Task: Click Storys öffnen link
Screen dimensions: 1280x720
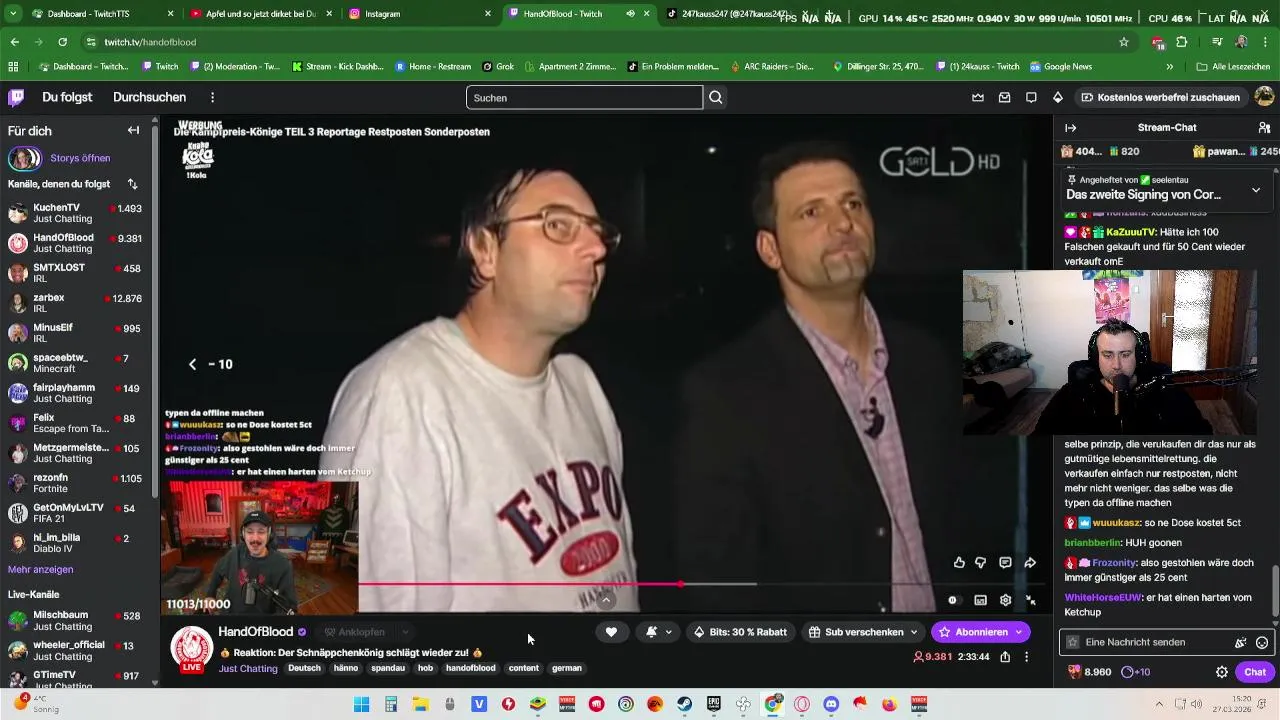Action: (80, 158)
